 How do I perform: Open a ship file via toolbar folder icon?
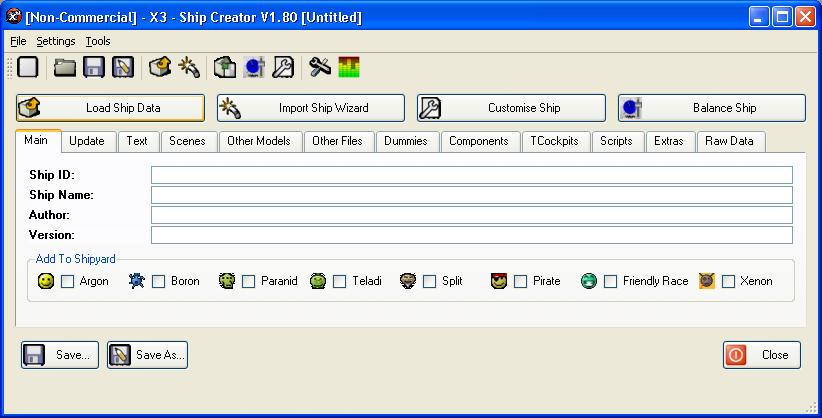pyautogui.click(x=64, y=68)
